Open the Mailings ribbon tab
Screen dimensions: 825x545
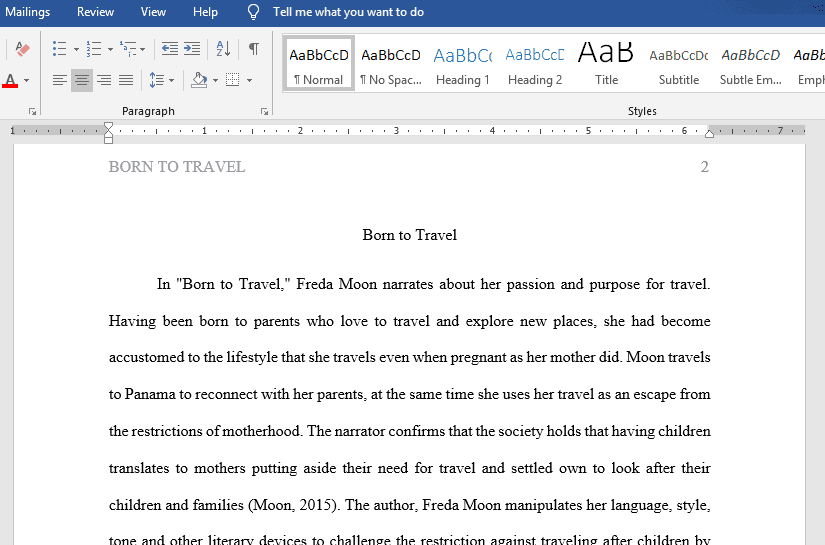pyautogui.click(x=26, y=12)
